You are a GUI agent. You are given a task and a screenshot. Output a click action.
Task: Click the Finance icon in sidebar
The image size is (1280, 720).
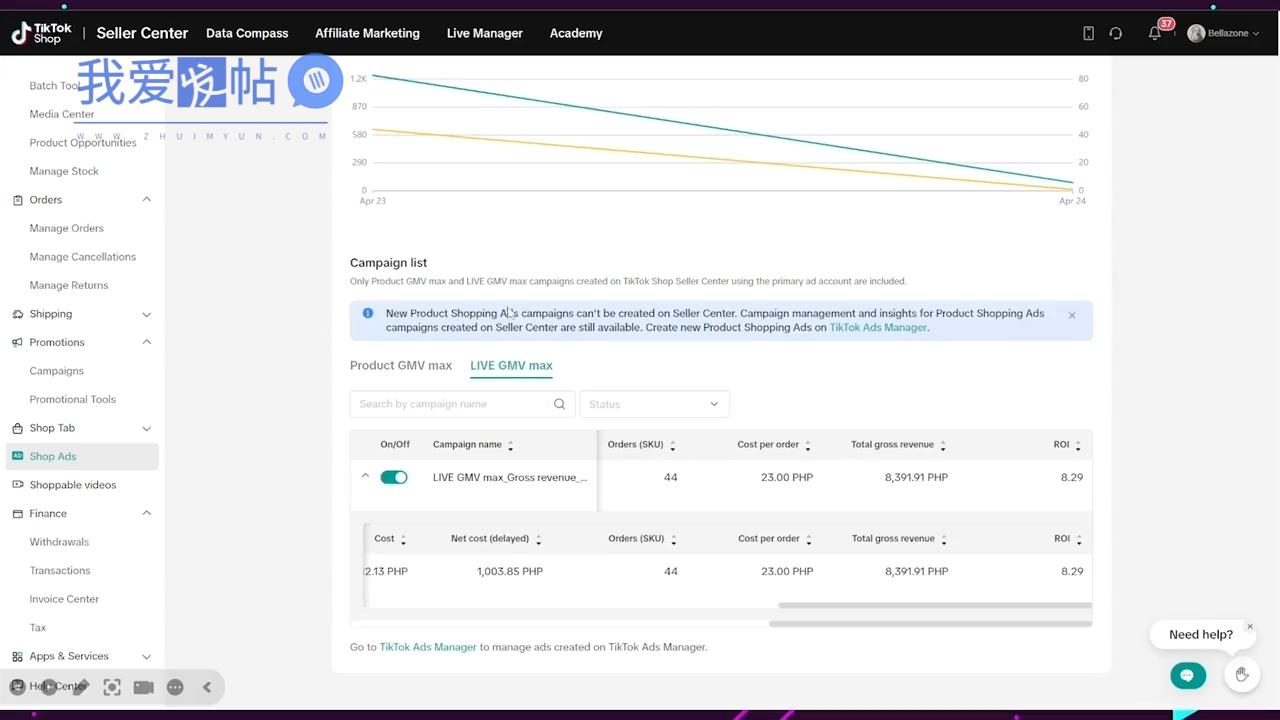[x=18, y=513]
